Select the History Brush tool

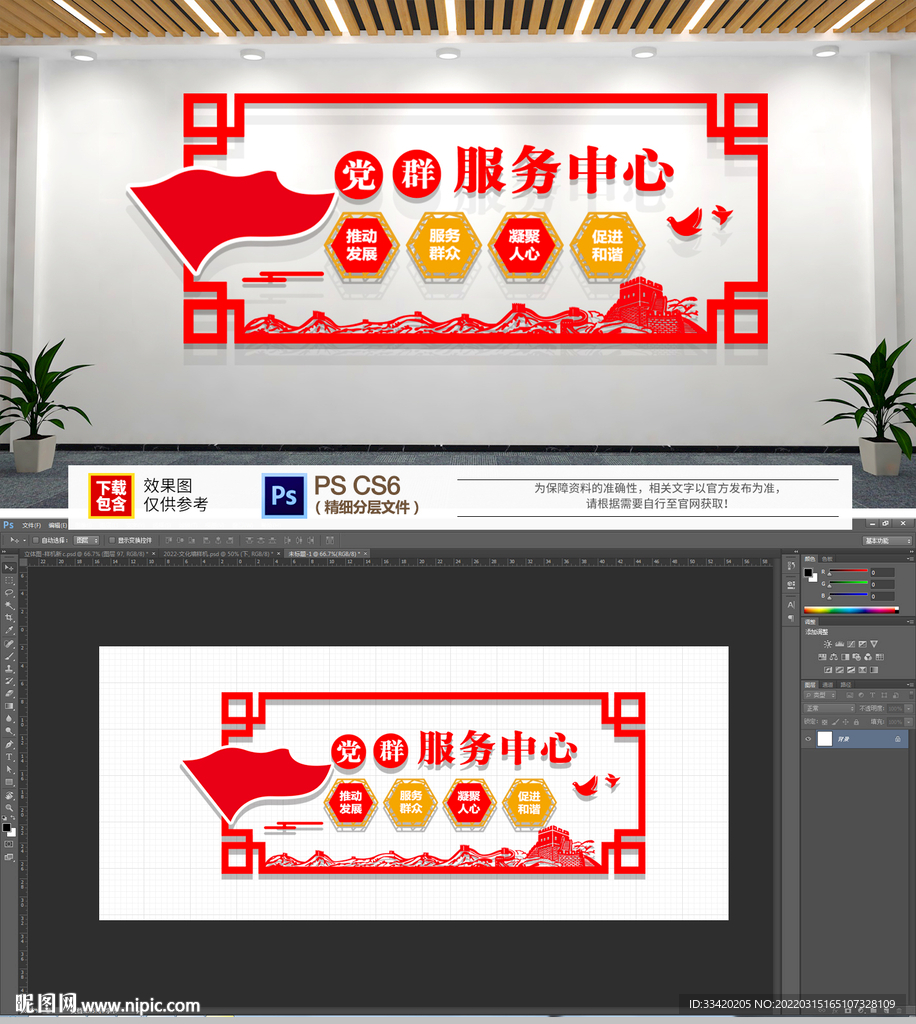pos(9,680)
